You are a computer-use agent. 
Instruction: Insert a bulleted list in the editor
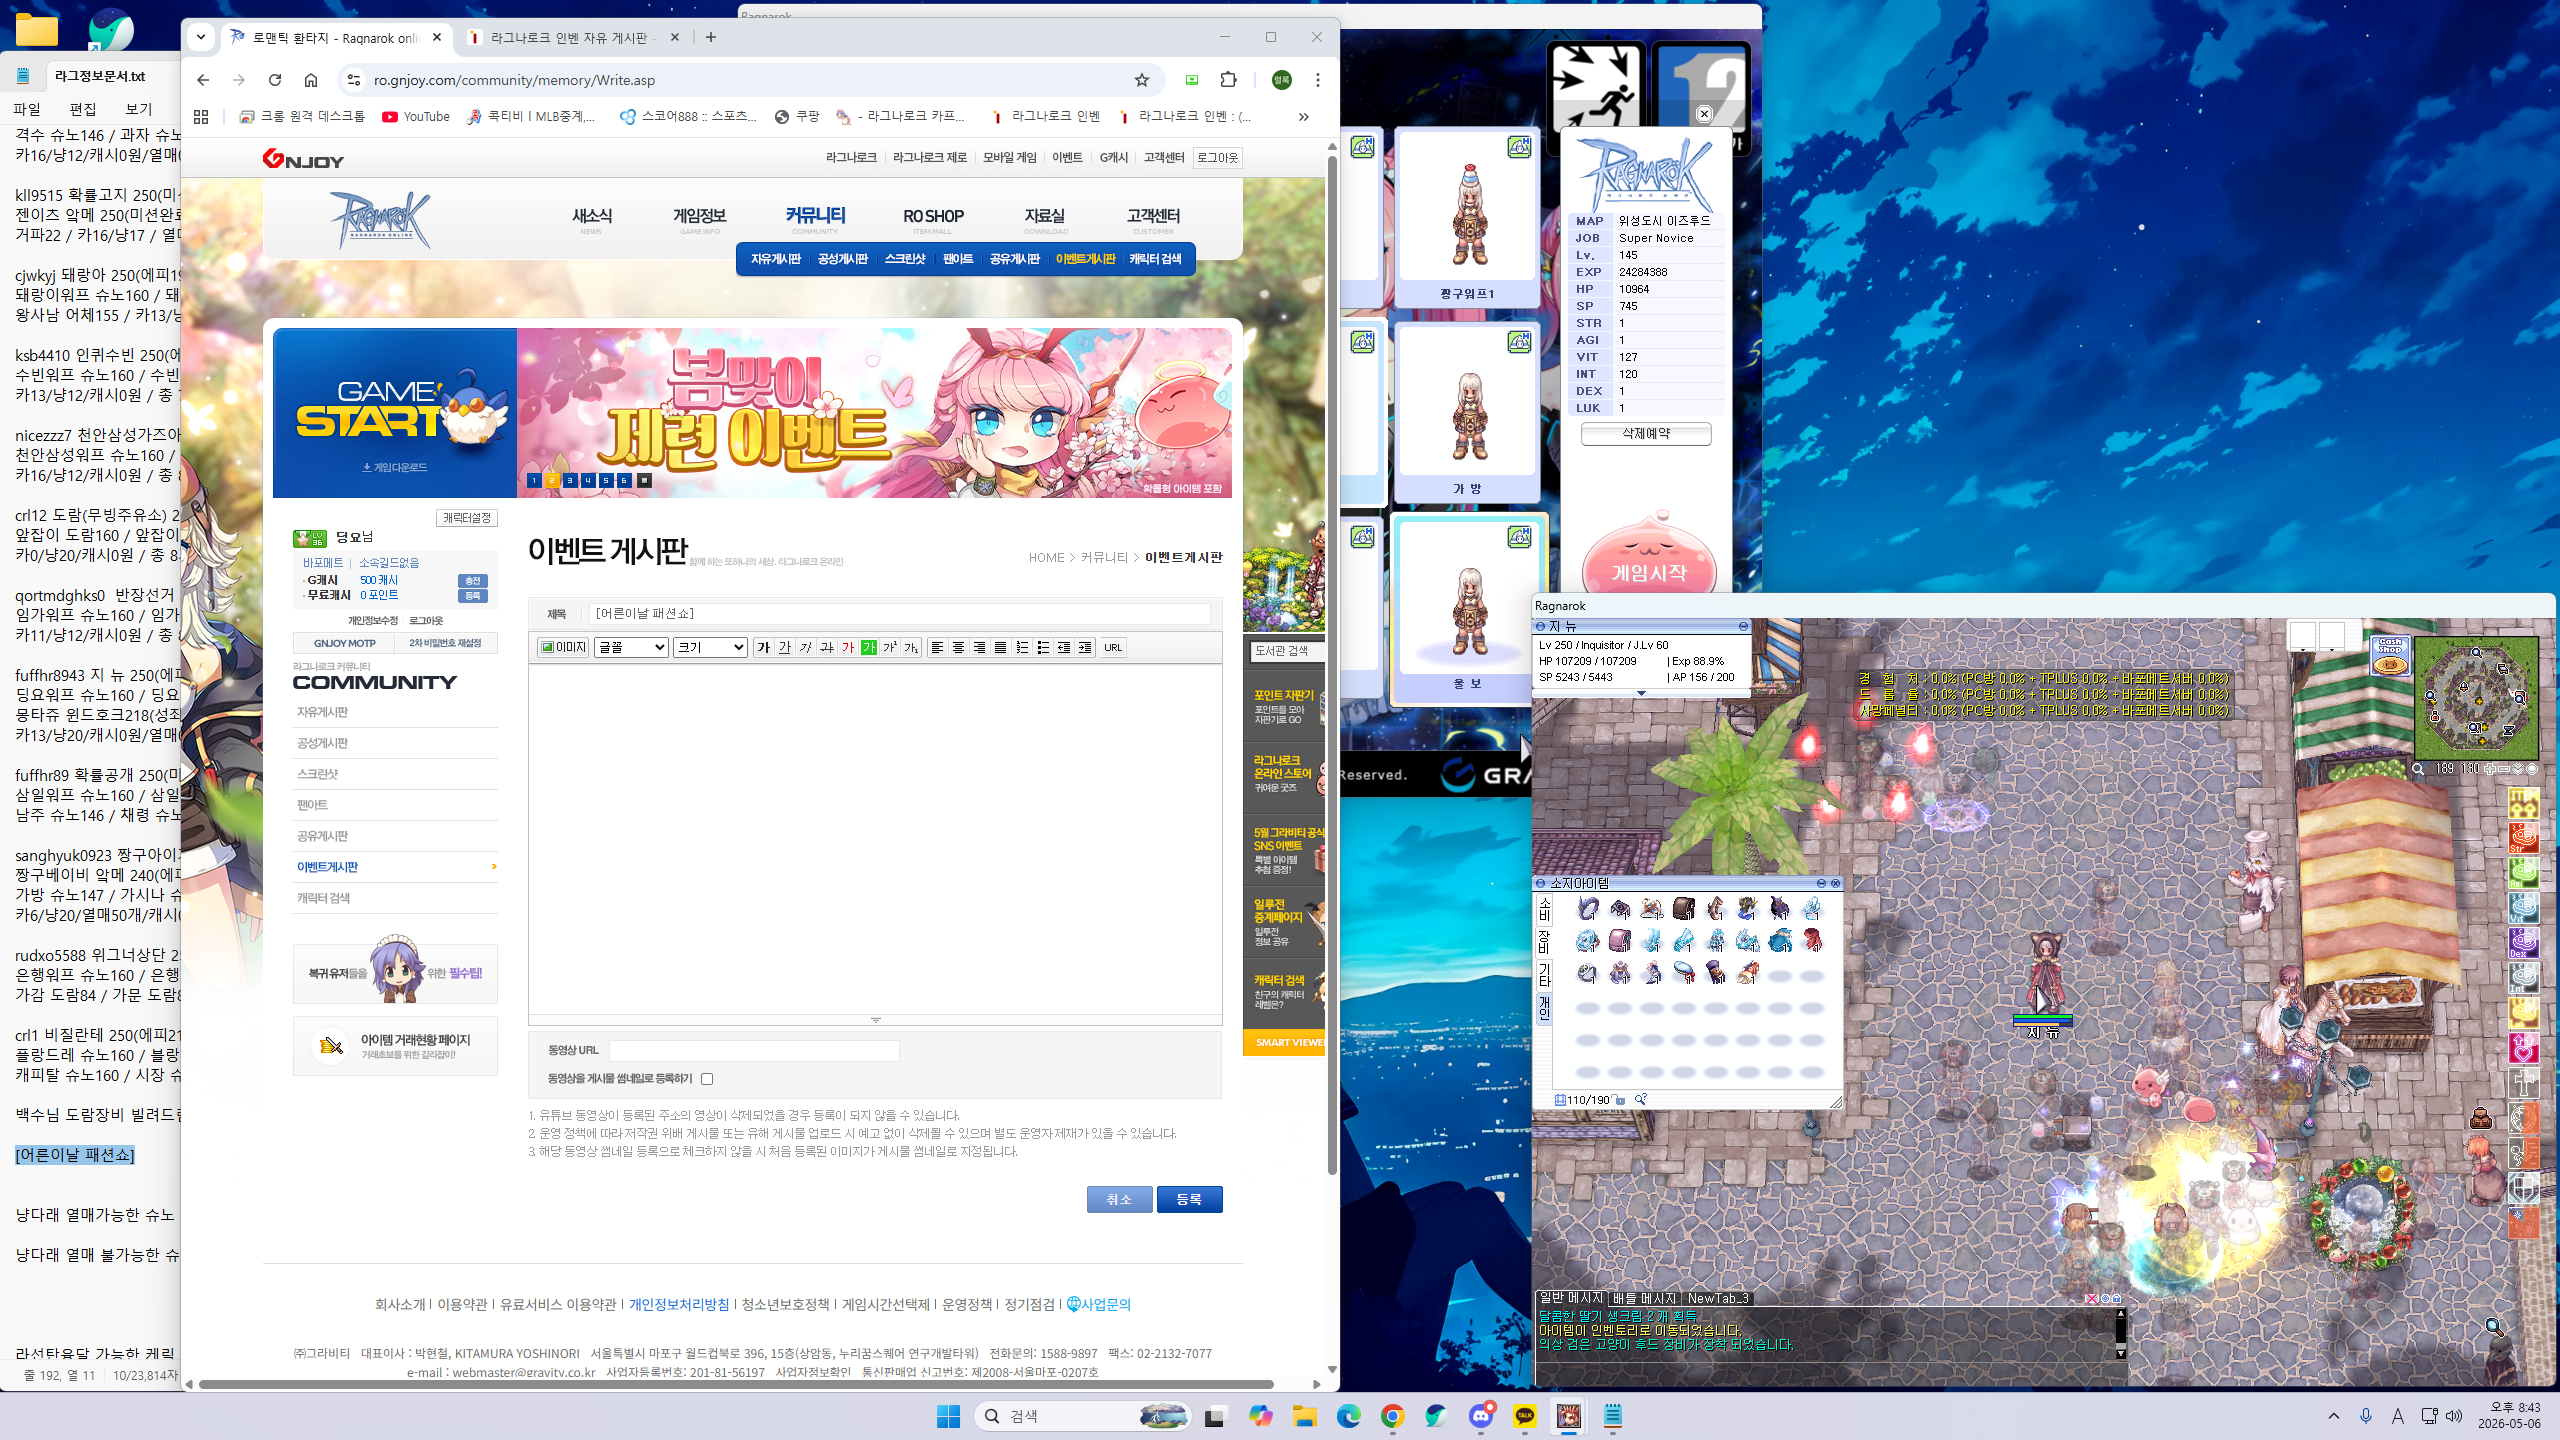click(x=1043, y=648)
